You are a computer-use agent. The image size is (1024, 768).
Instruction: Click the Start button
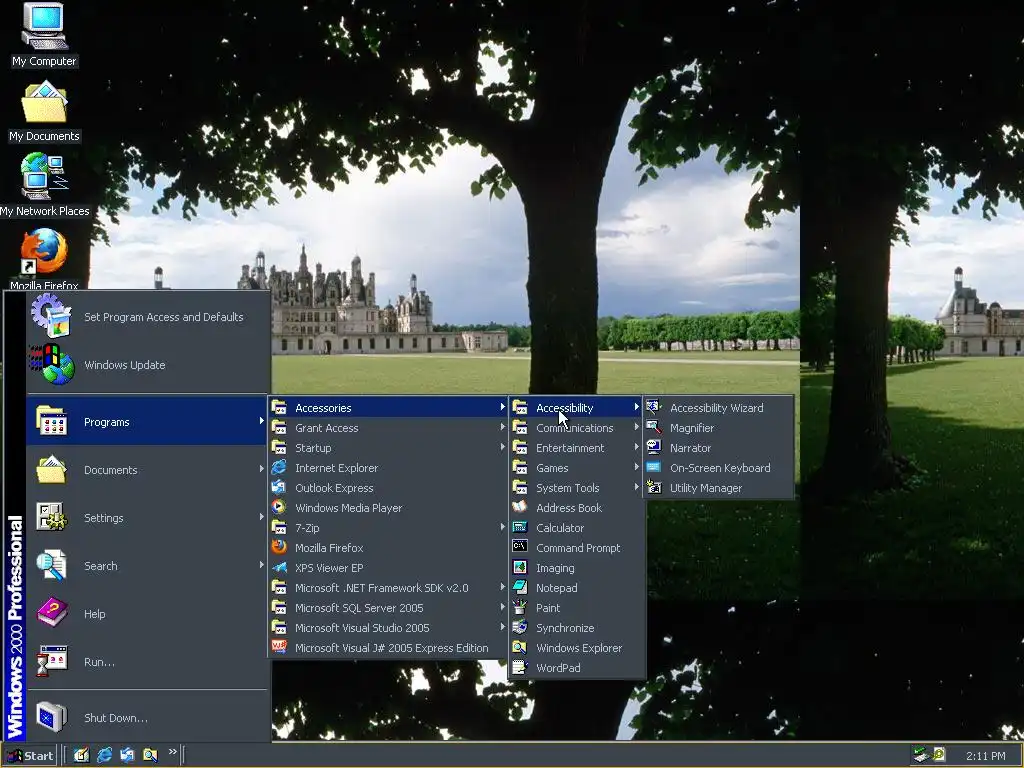click(x=30, y=756)
